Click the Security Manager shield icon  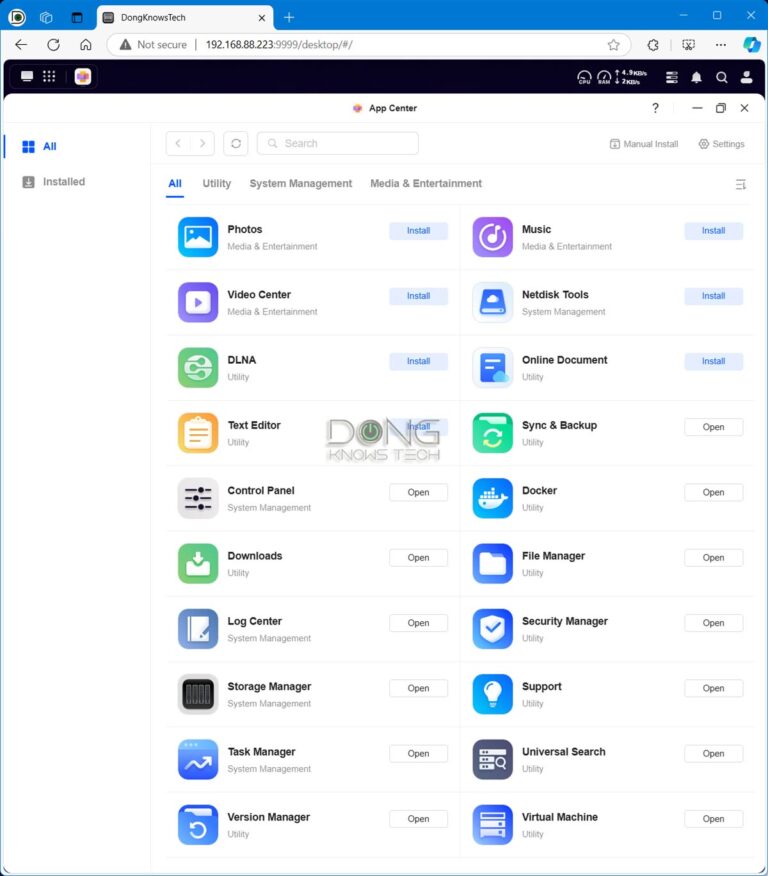click(492, 629)
